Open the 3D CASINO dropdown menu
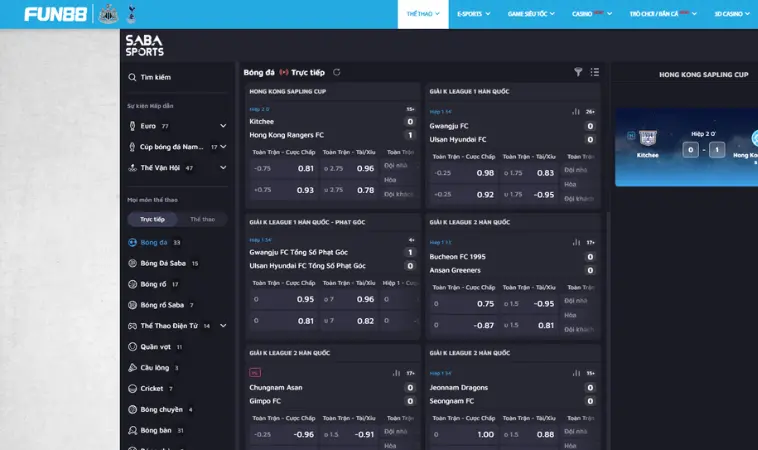The width and height of the screenshot is (758, 450). point(732,14)
